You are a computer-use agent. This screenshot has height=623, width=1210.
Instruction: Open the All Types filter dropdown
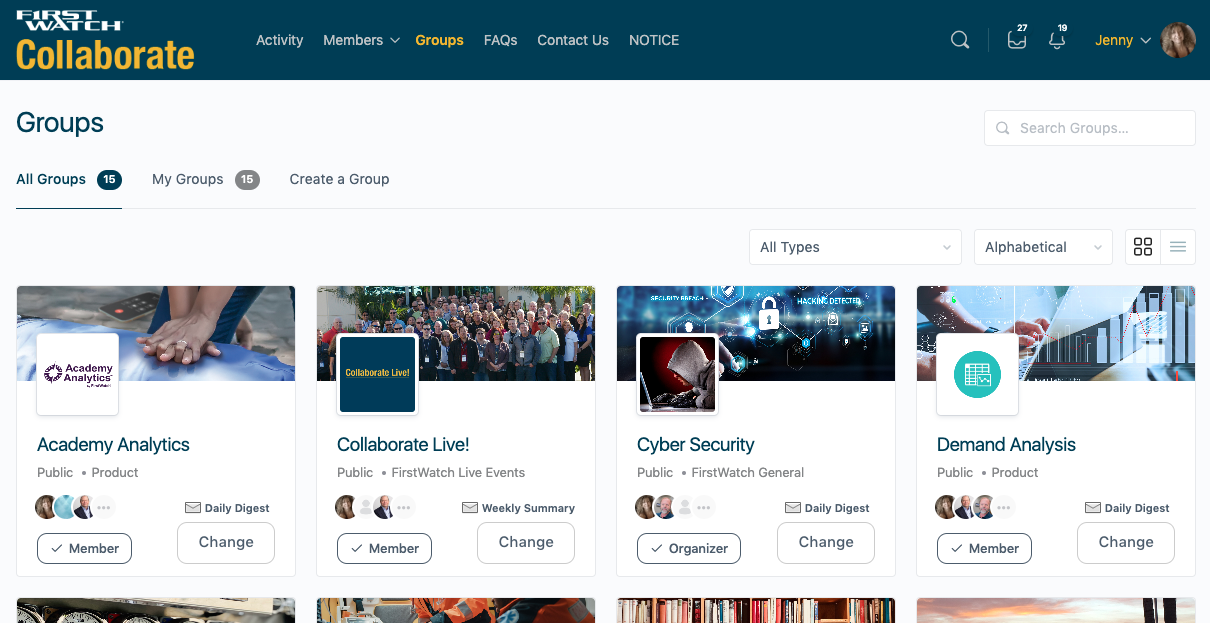(x=855, y=247)
